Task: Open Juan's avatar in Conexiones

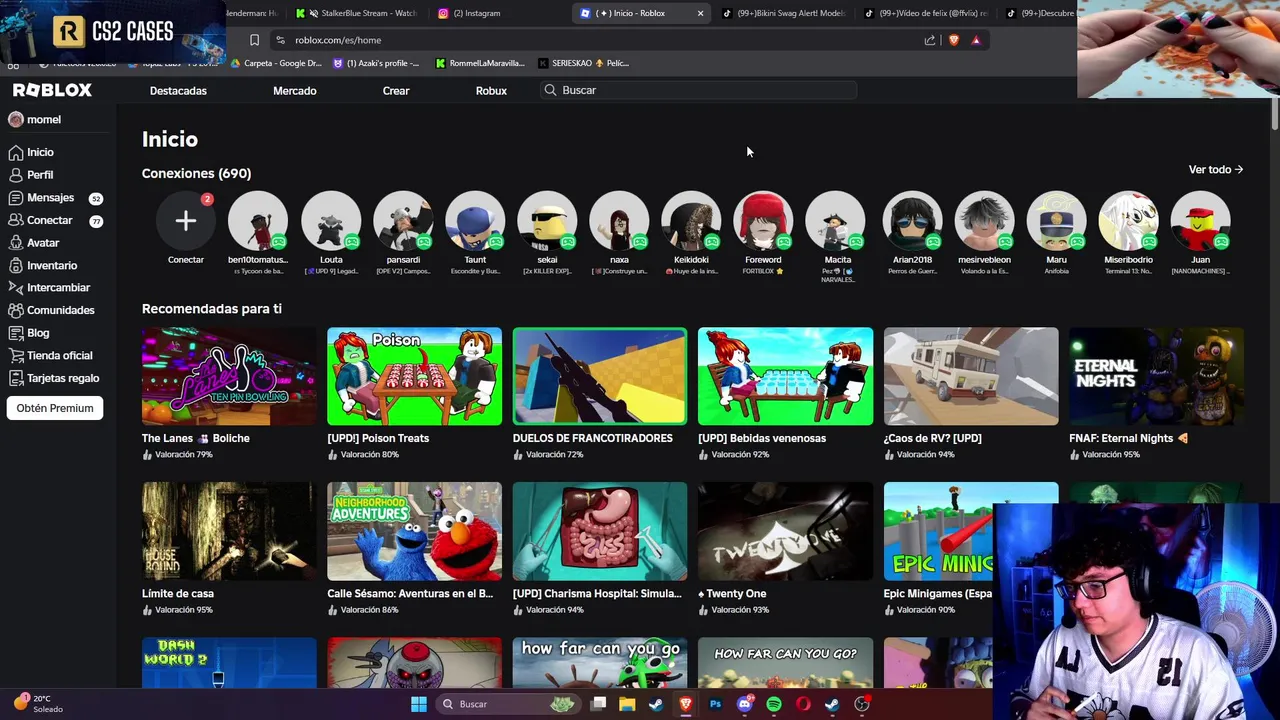Action: (x=1200, y=221)
